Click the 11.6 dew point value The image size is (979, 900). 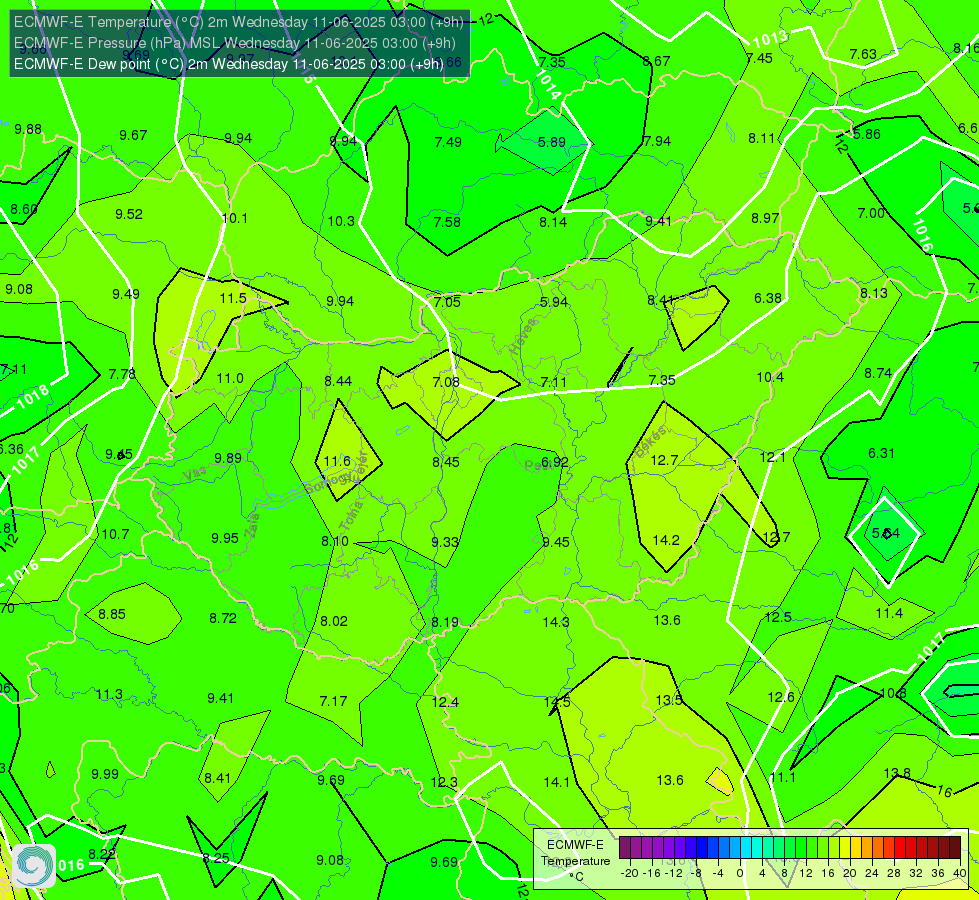point(337,462)
